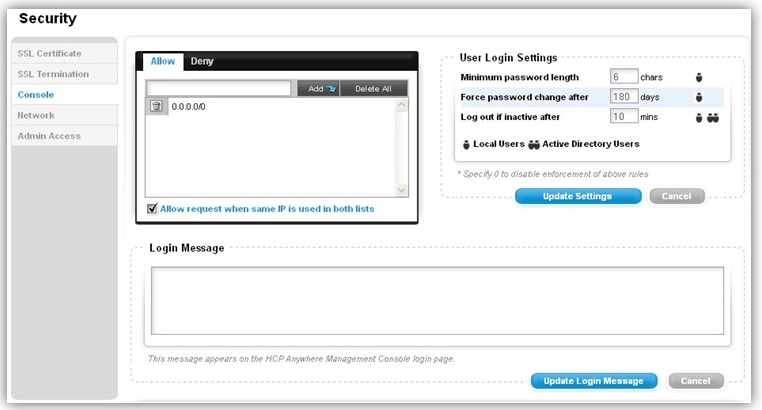Click the IP list scrollbar up arrow

tap(401, 104)
